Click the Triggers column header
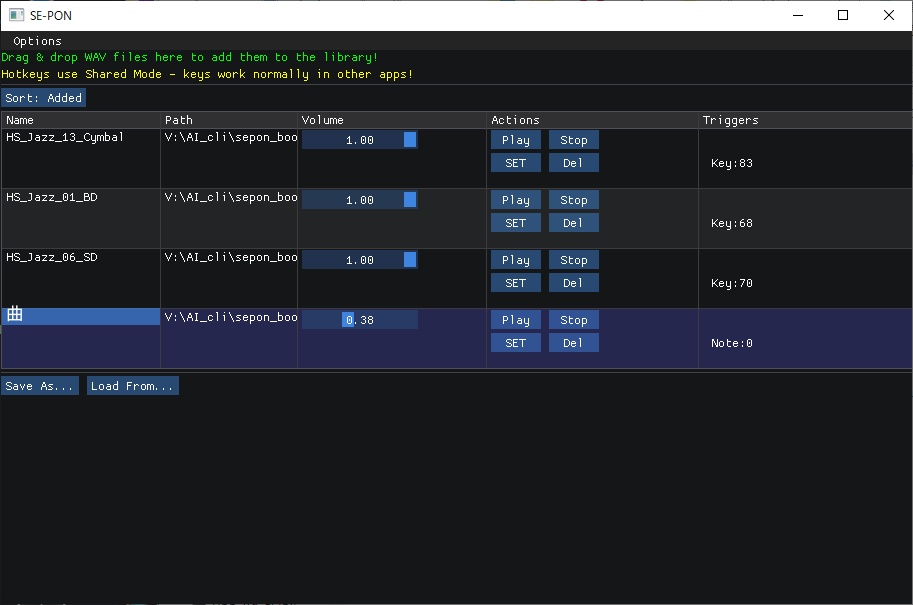Viewport: 913px width, 605px height. click(730, 120)
